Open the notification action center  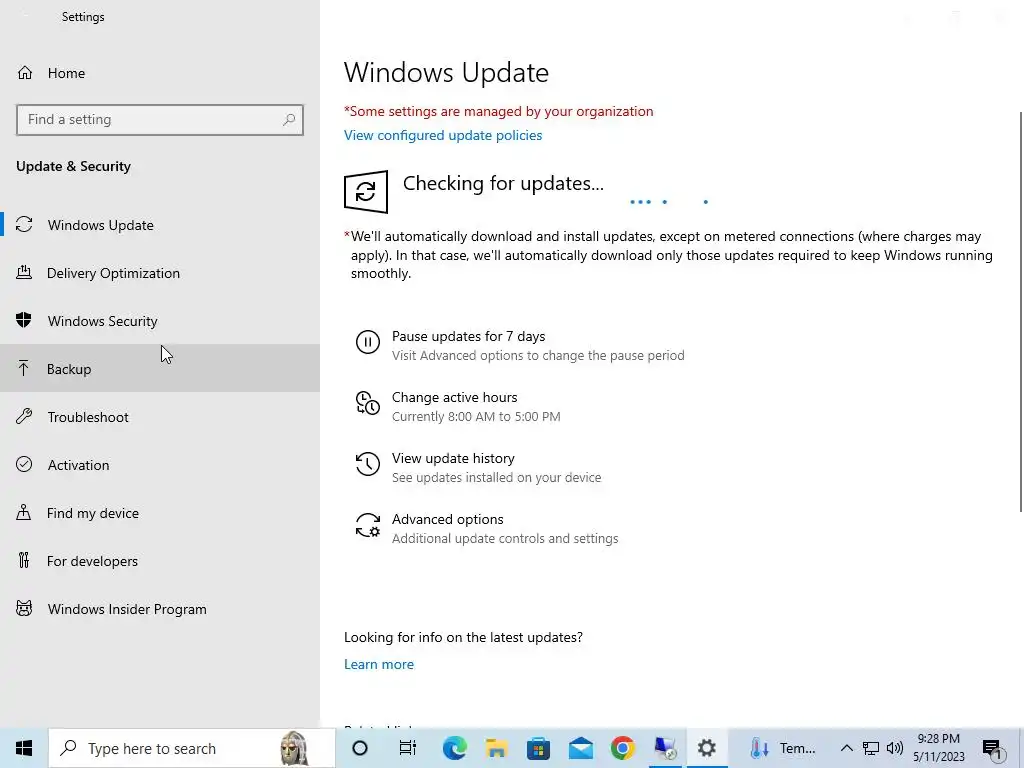pos(993,748)
